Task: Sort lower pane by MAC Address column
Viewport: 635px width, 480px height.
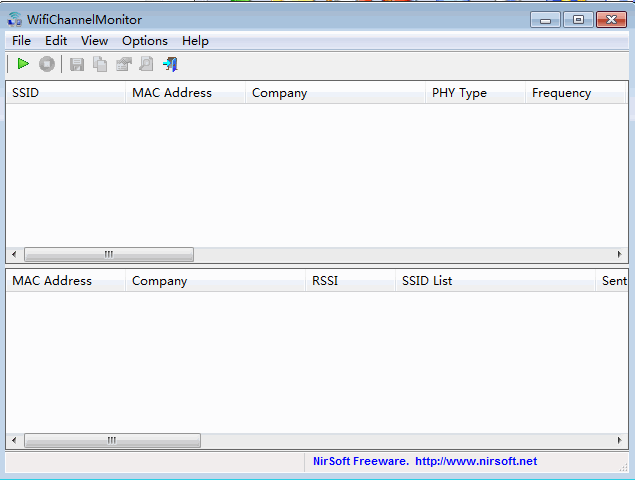Action: 66,281
